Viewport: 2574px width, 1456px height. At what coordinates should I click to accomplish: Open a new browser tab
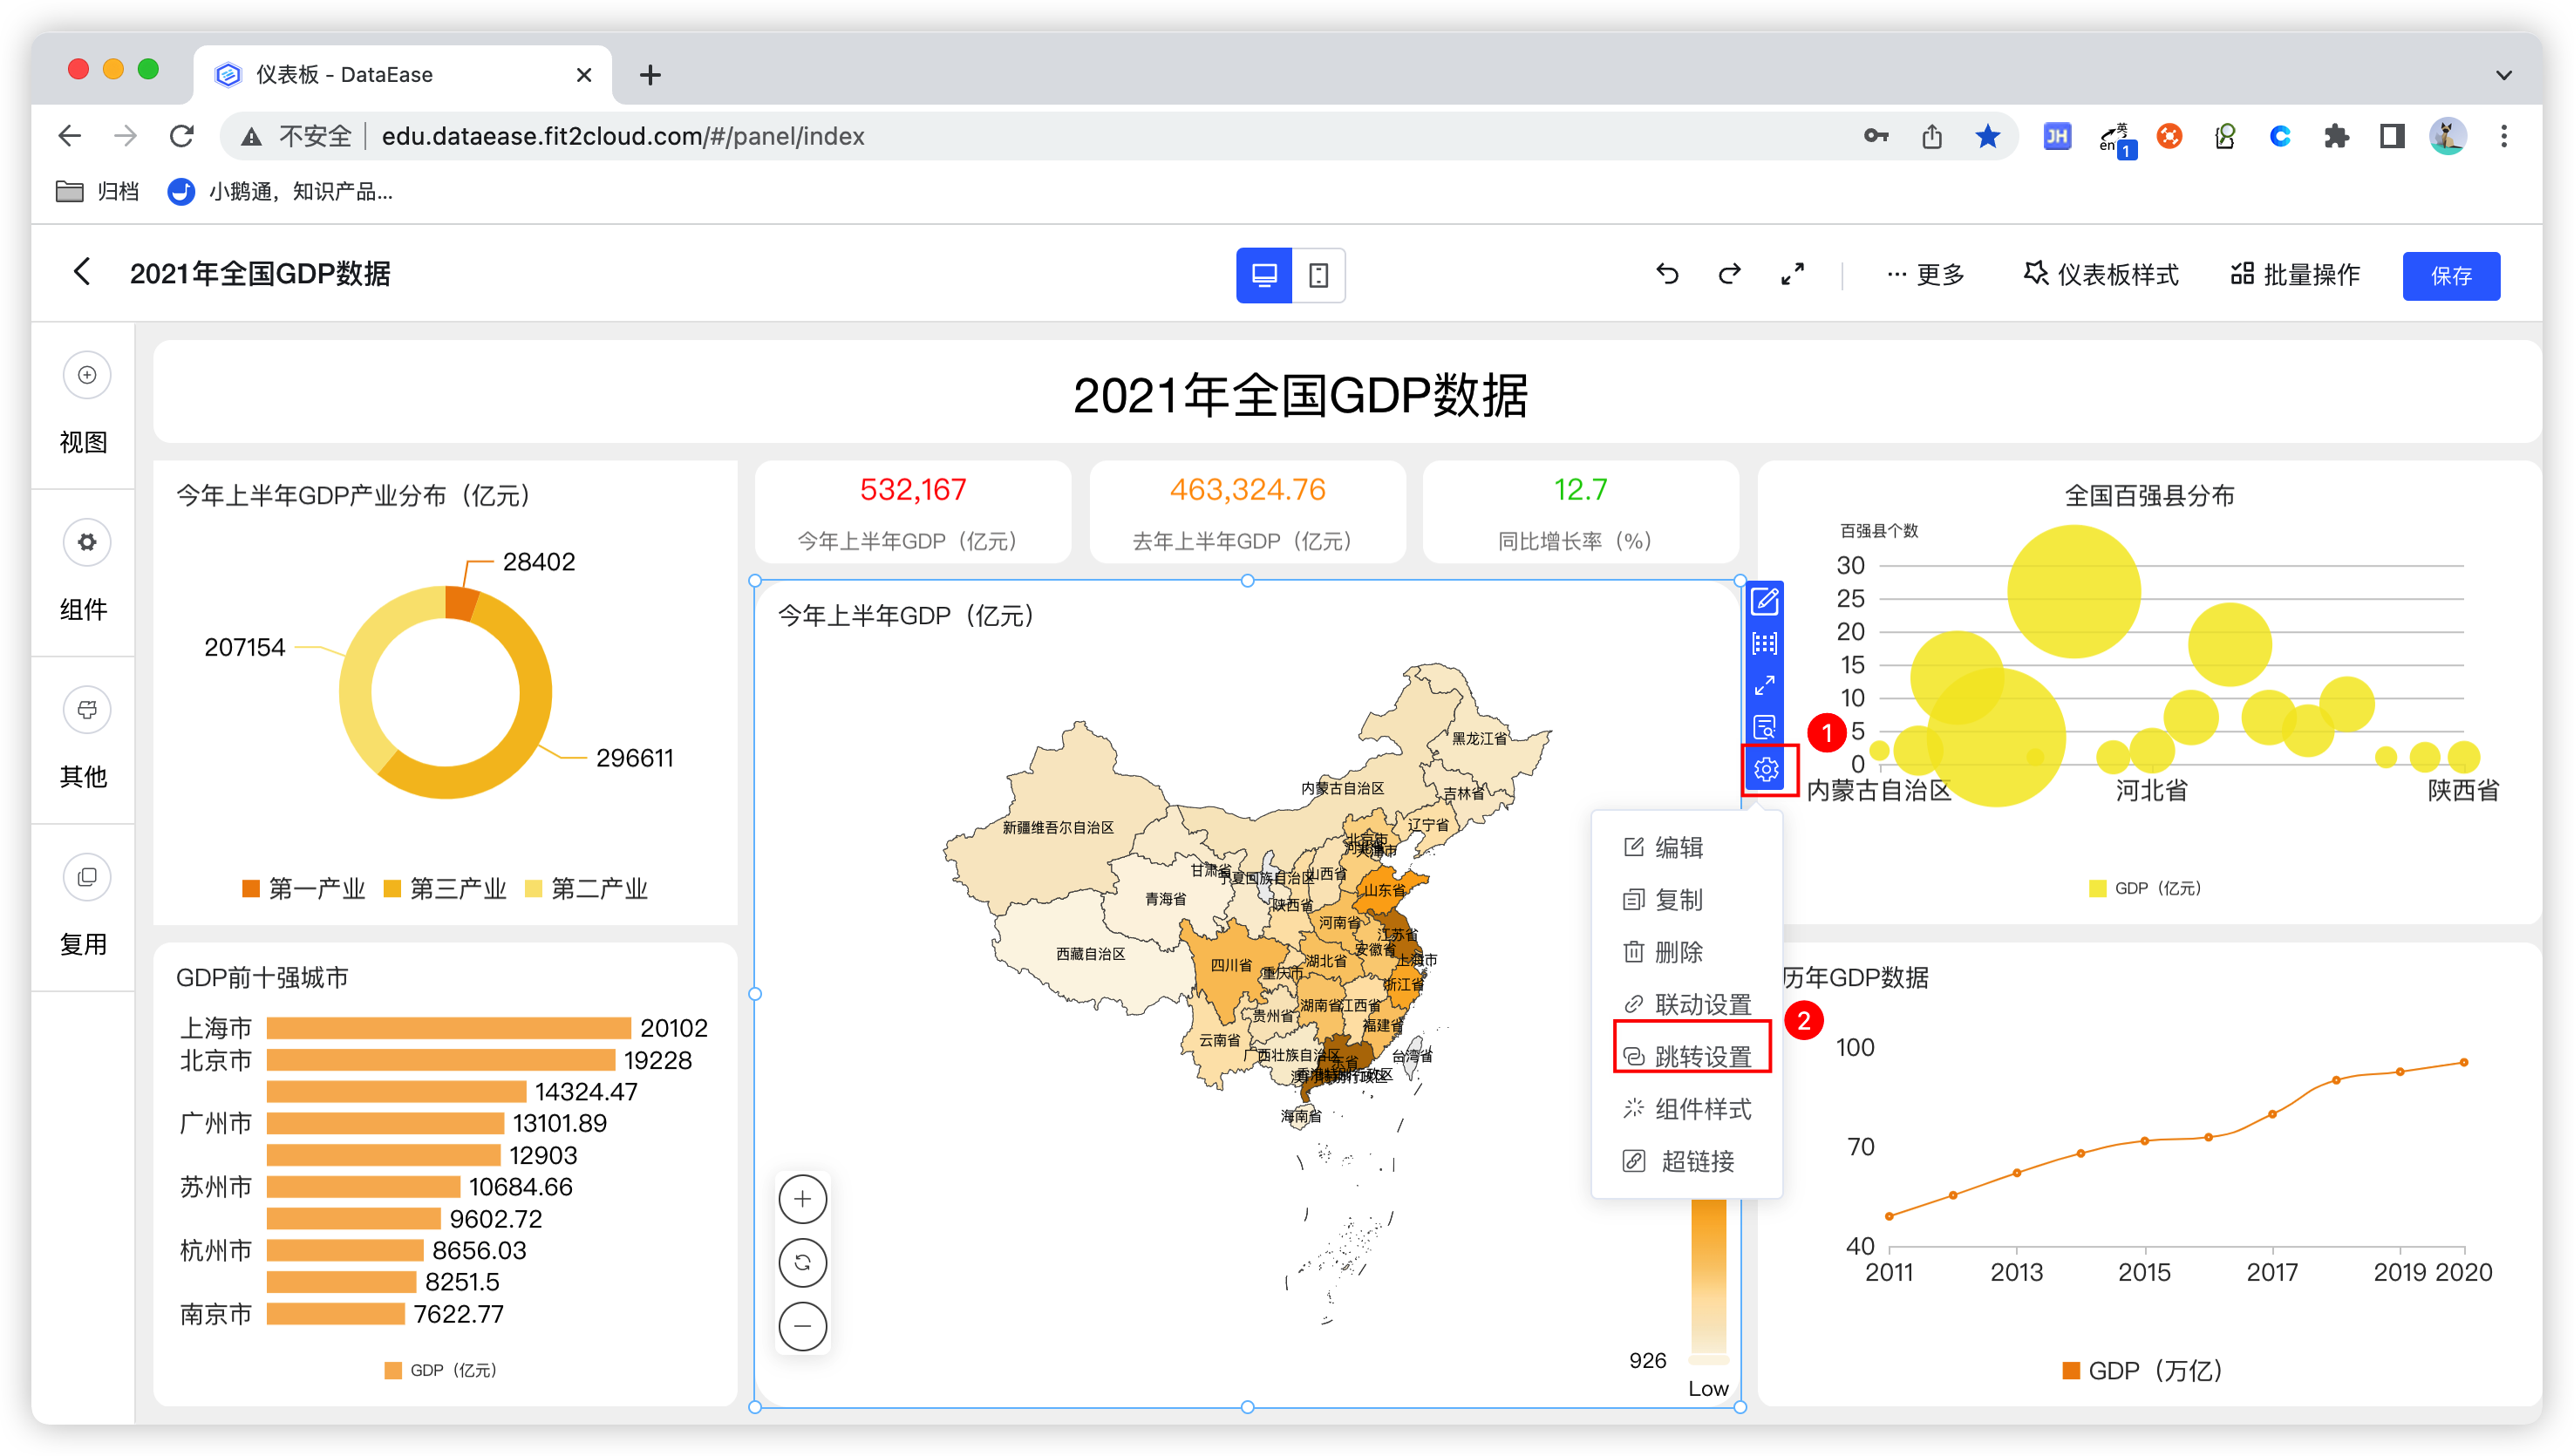(x=650, y=75)
